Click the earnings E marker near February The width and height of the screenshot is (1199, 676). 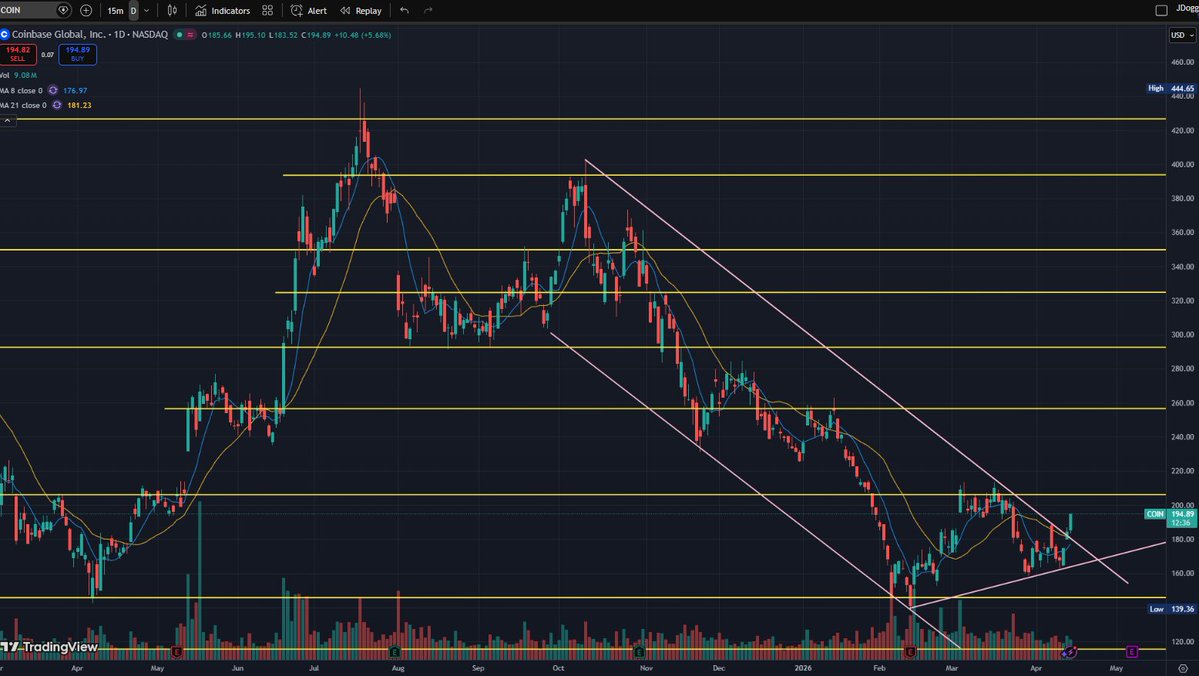click(910, 652)
